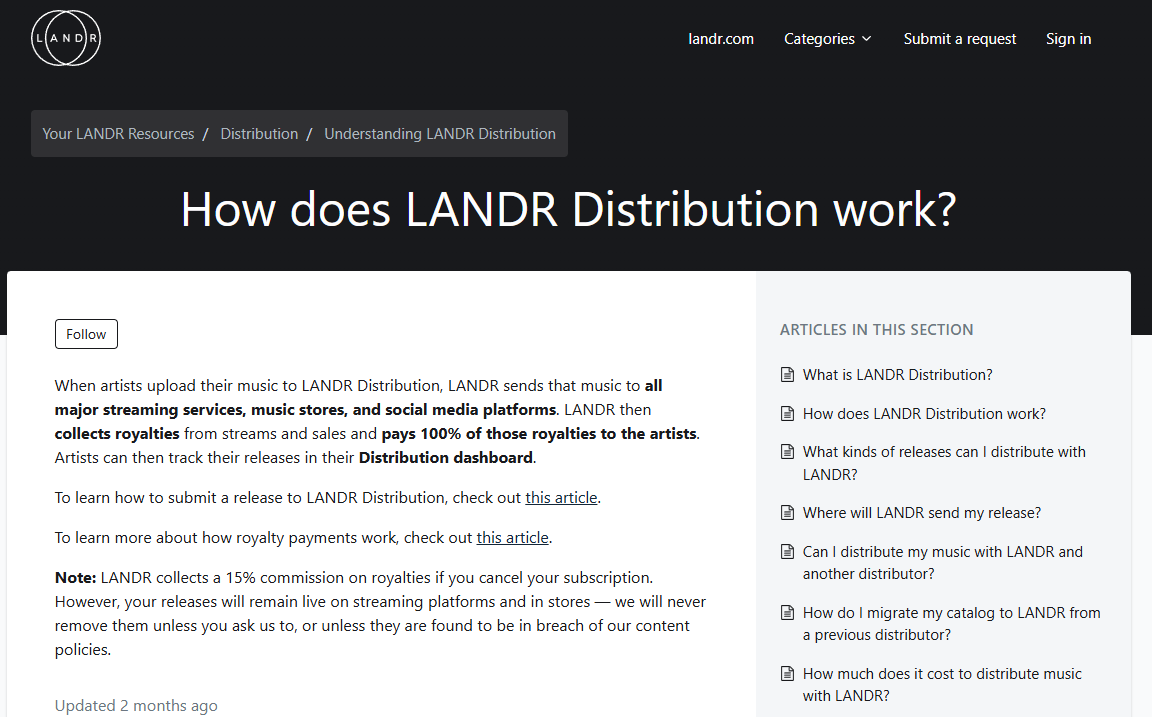
Task: Click the Distribution breadcrumb link
Action: point(259,133)
